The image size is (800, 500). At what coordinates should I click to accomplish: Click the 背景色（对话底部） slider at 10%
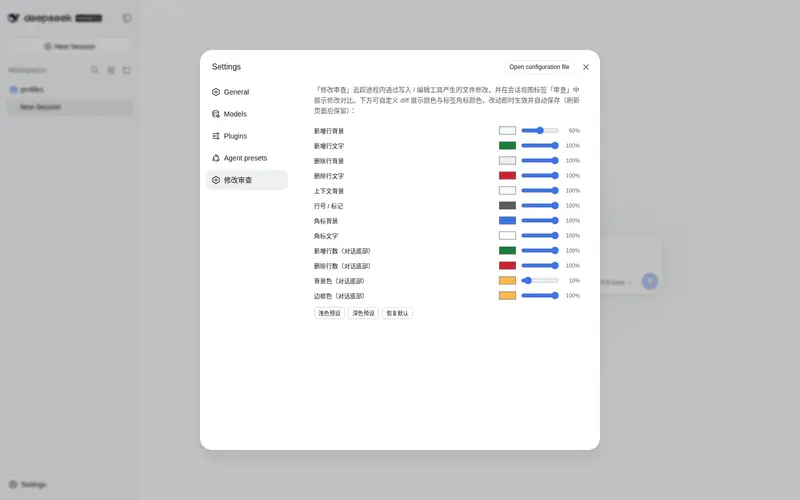click(540, 281)
